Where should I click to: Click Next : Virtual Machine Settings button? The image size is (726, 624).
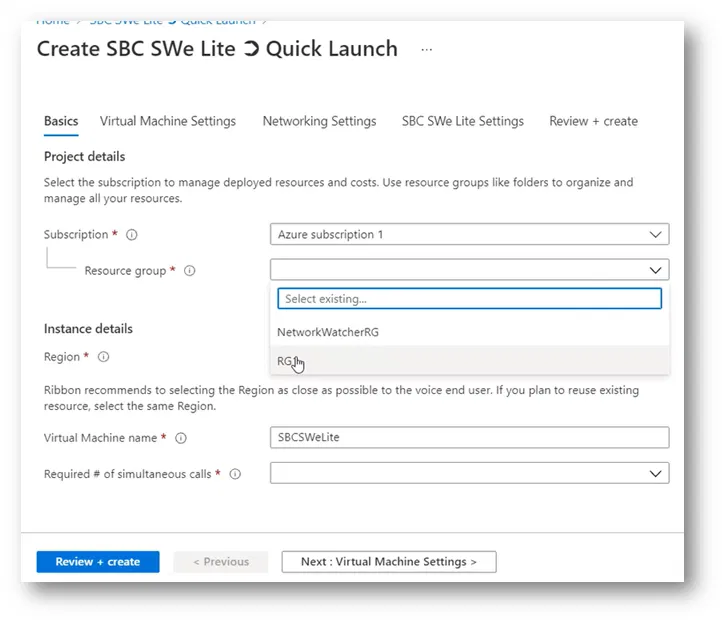388,562
